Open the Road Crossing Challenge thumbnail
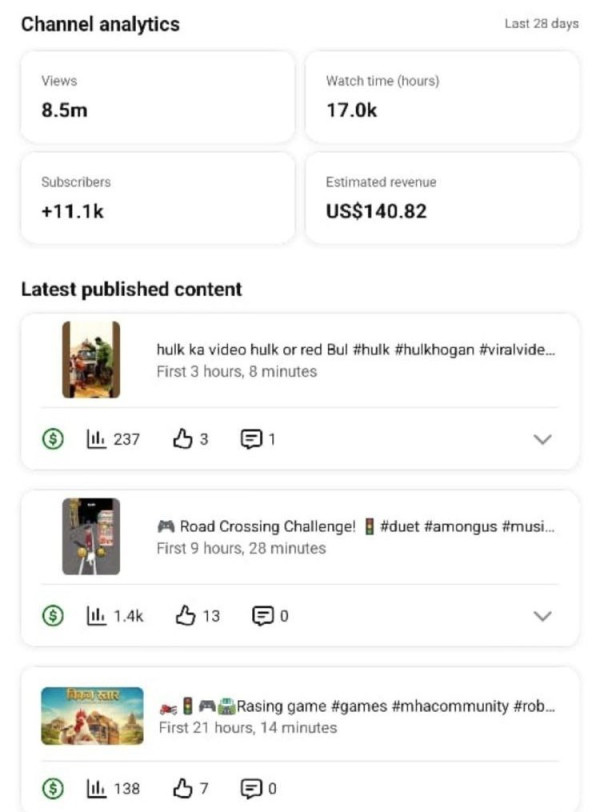 91,536
